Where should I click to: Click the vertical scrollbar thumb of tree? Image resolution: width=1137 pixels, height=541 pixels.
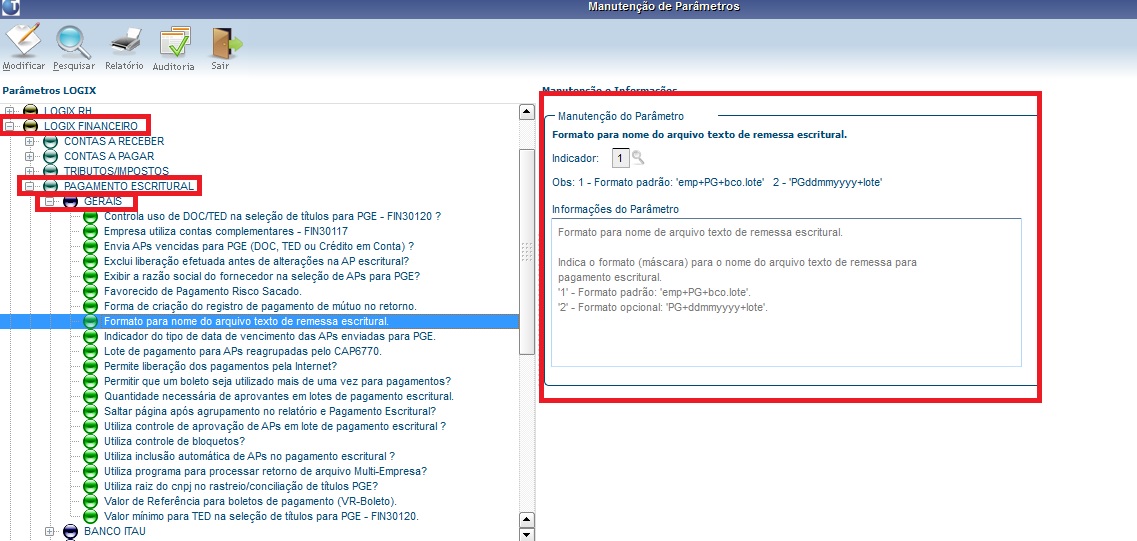pyautogui.click(x=527, y=252)
